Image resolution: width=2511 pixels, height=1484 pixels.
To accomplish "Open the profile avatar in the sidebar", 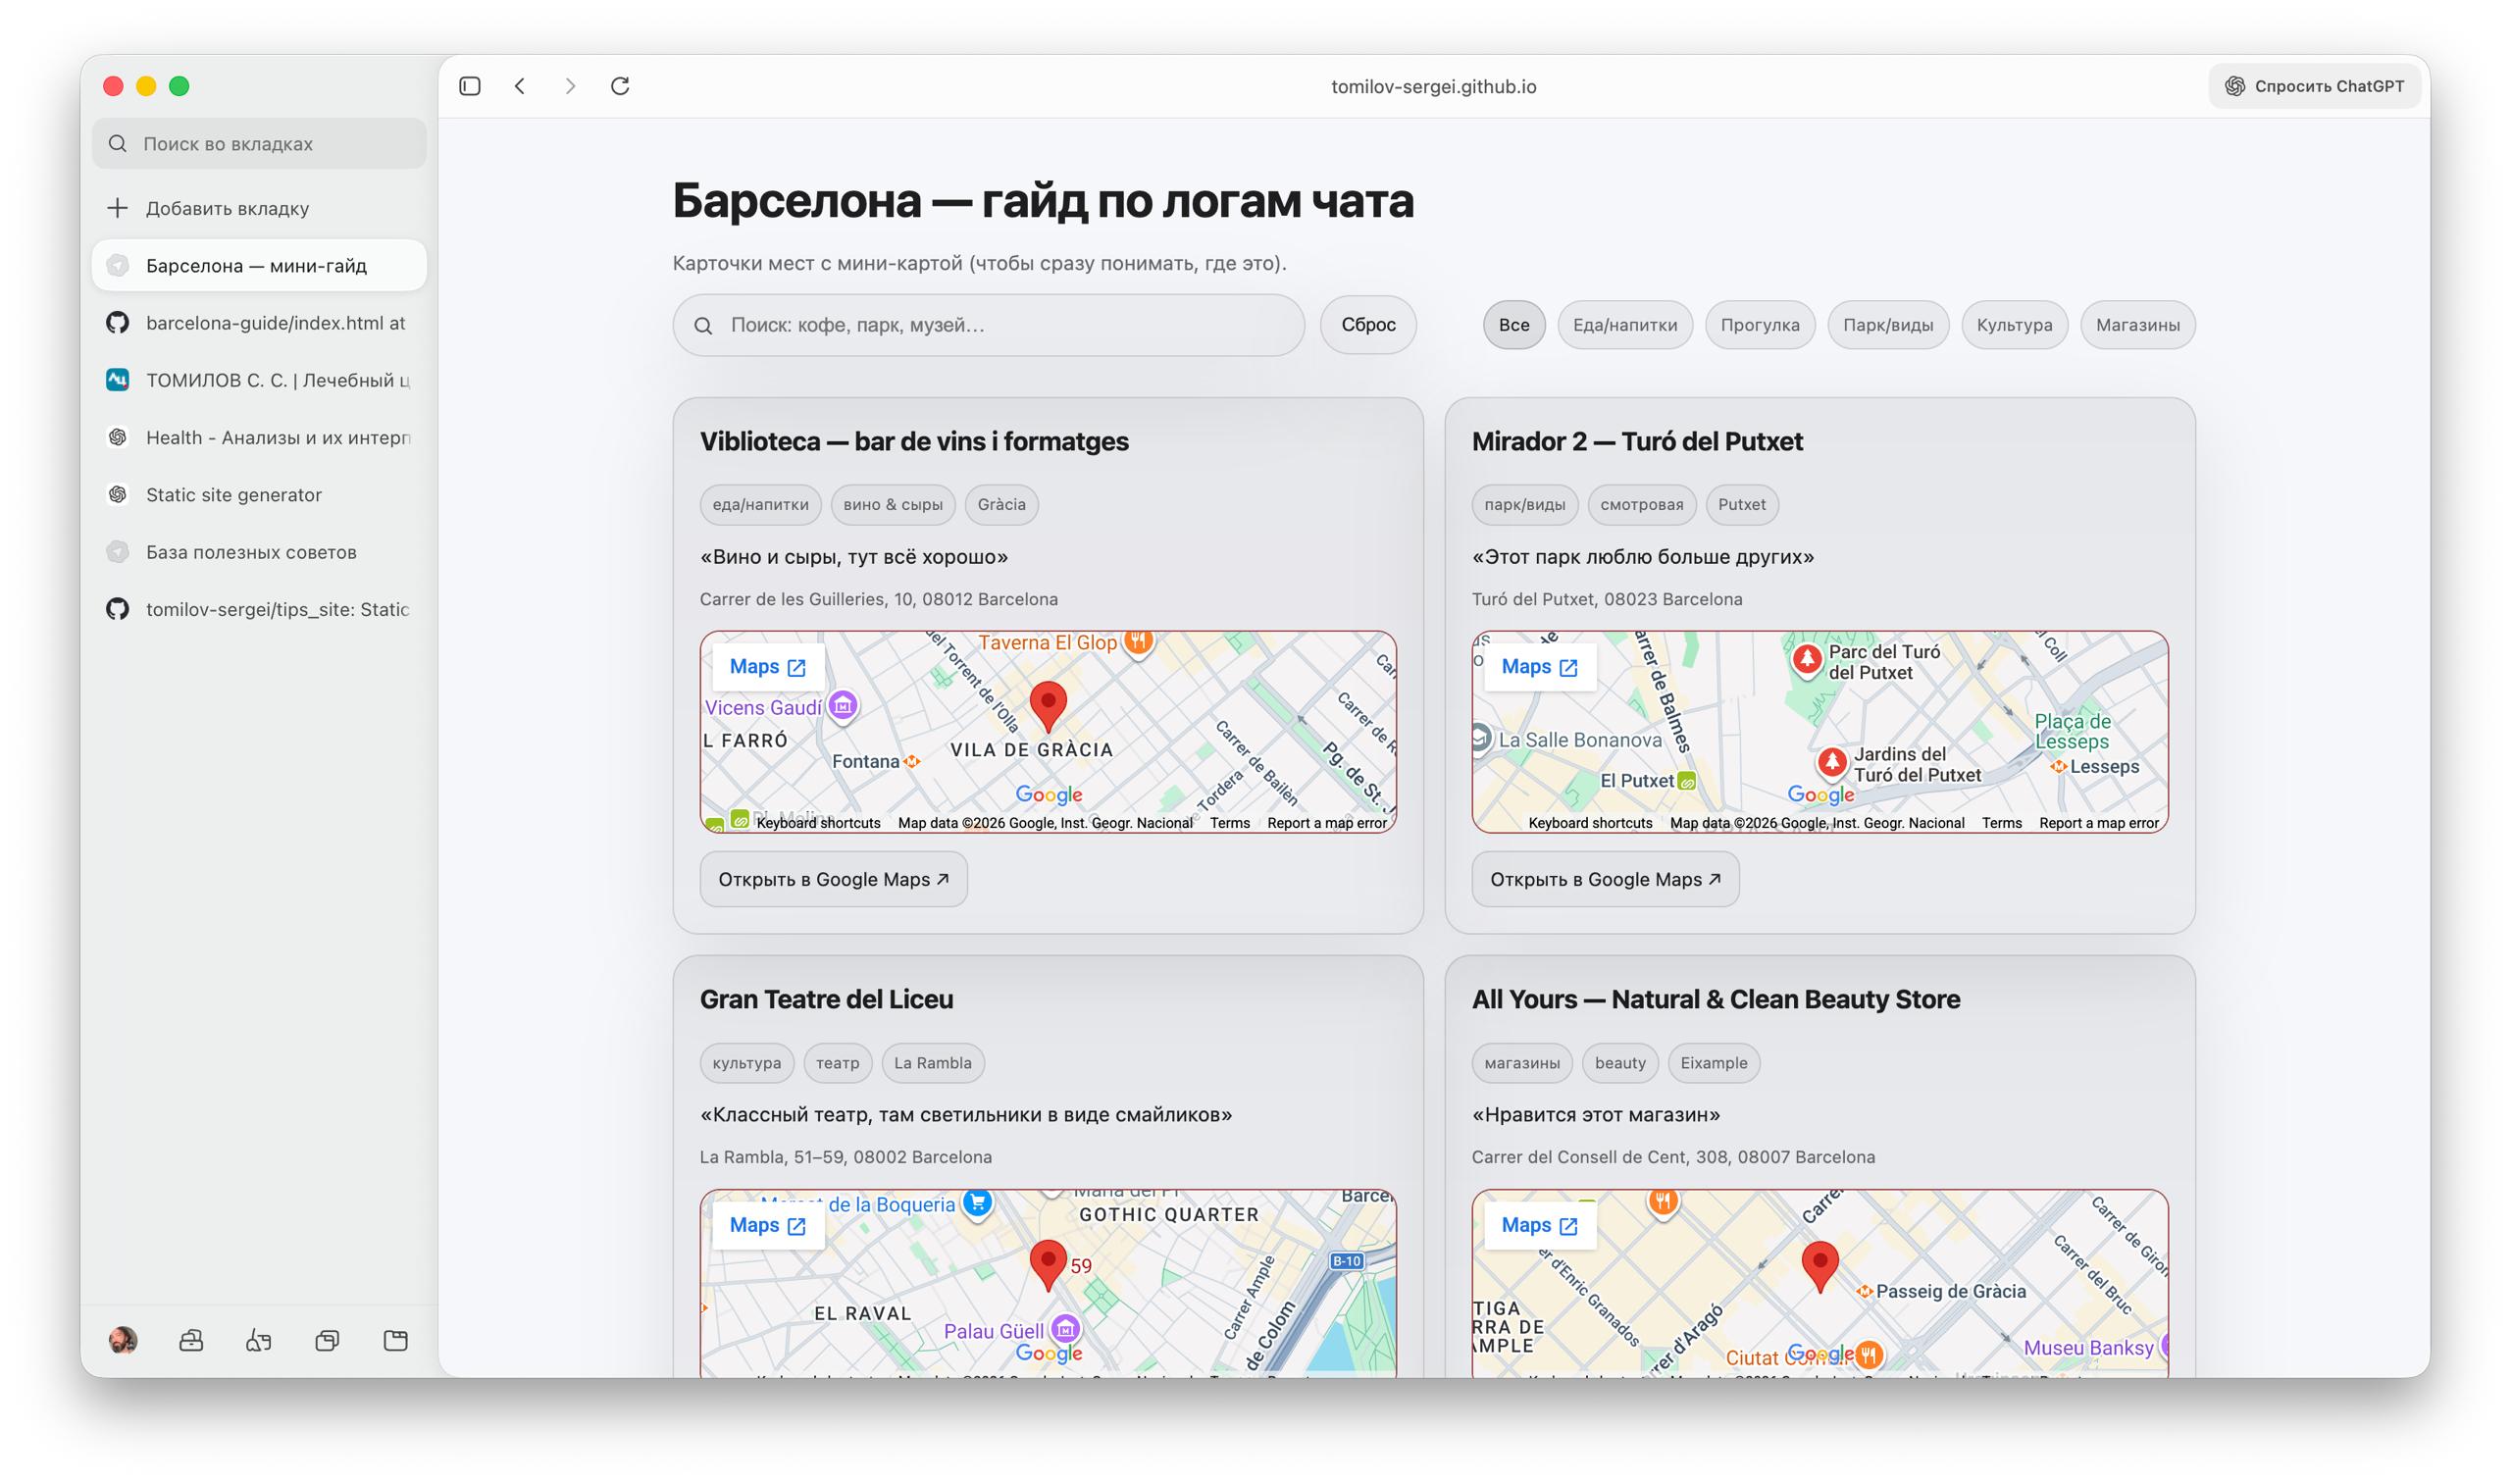I will tap(123, 1340).
